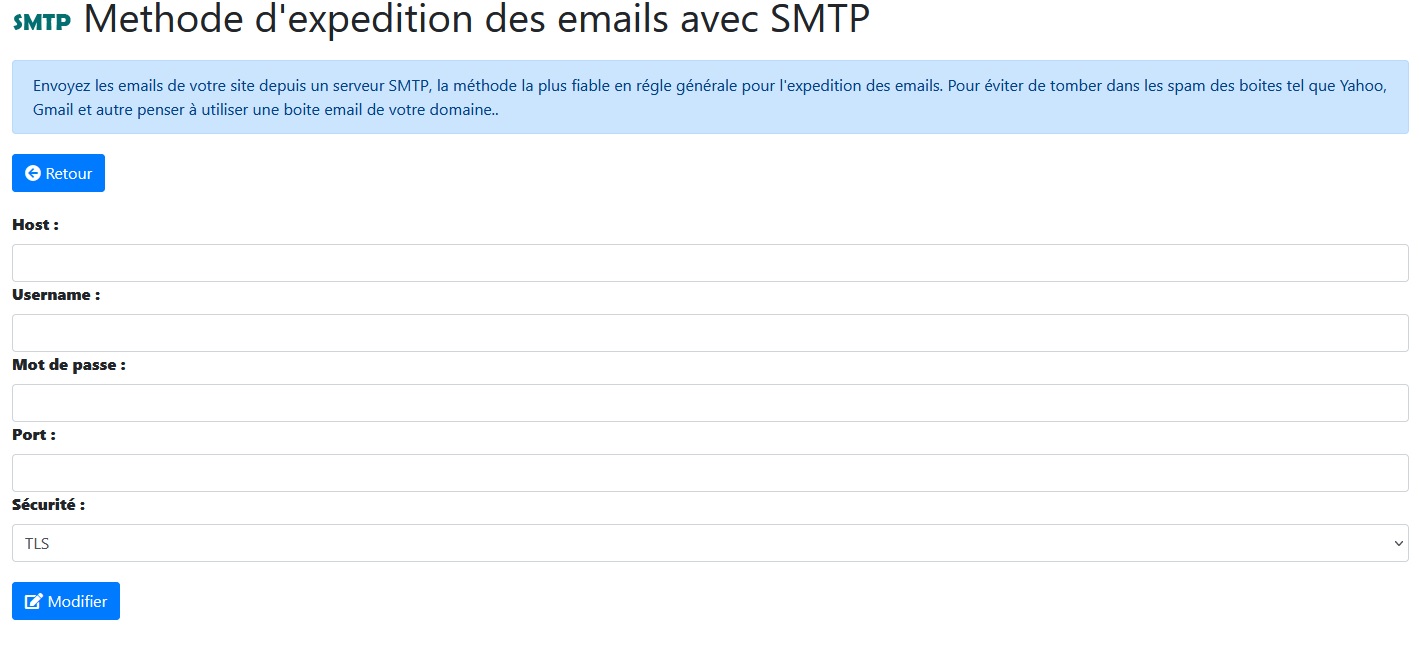Click the page title about SMTP email expedition

point(477,20)
